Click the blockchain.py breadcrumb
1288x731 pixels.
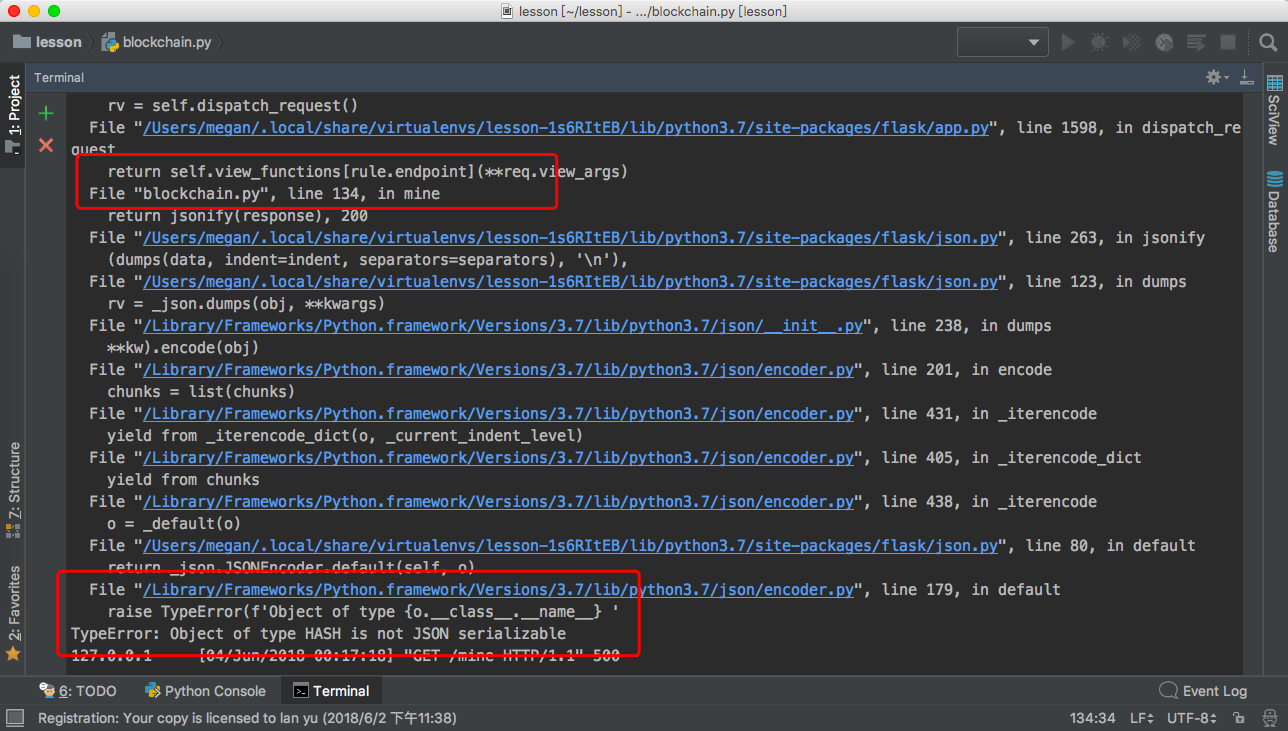[x=158, y=42]
